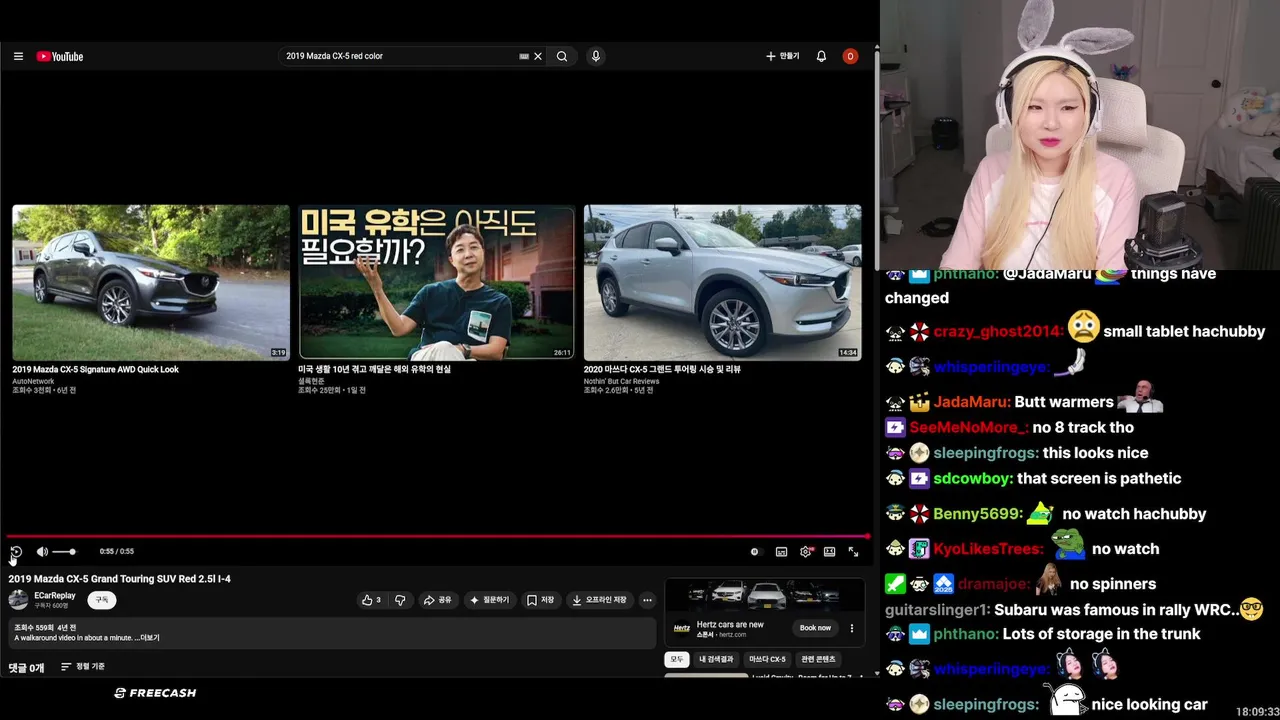Expand description with ...더보기
Screen dimensions: 1280x720
tap(147, 638)
